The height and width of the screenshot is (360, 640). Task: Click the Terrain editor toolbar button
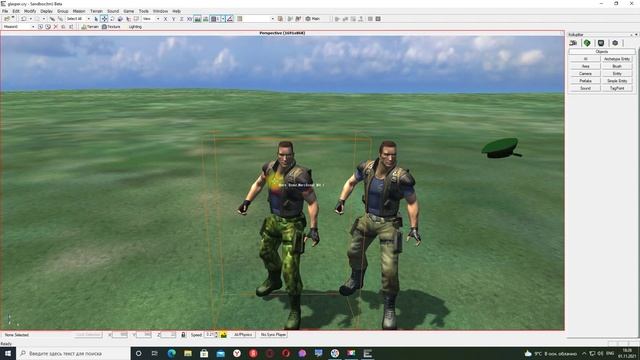[90, 27]
